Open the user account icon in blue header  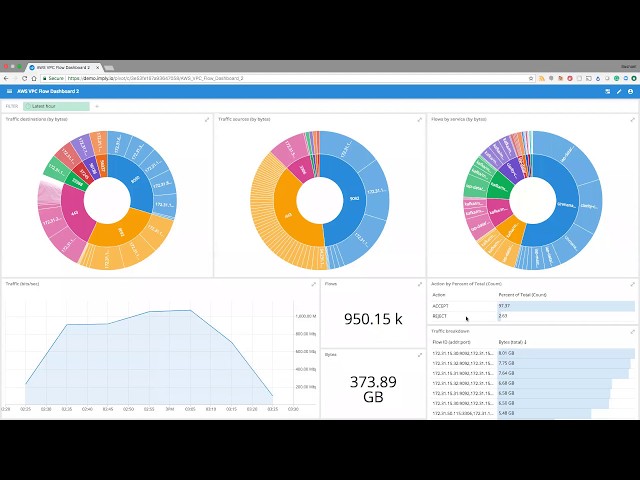pos(630,91)
